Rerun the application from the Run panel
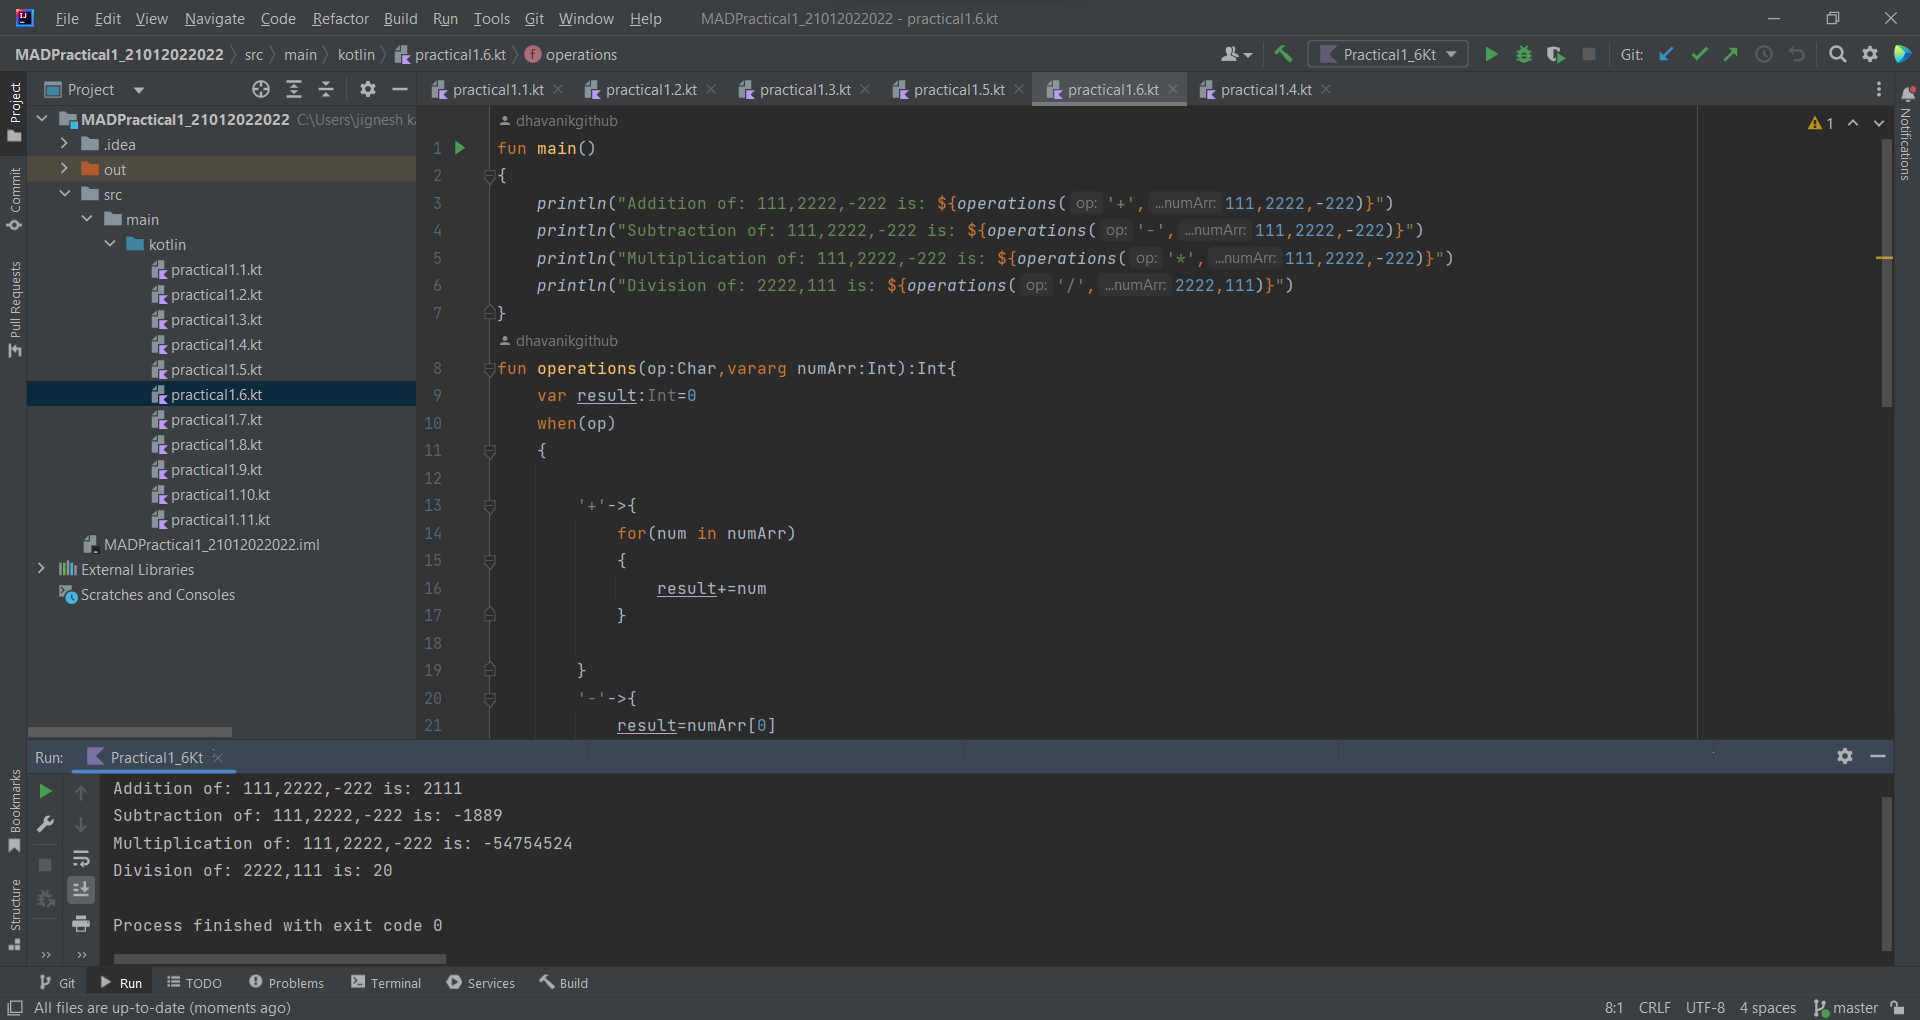Viewport: 1920px width, 1020px height. pos(45,791)
